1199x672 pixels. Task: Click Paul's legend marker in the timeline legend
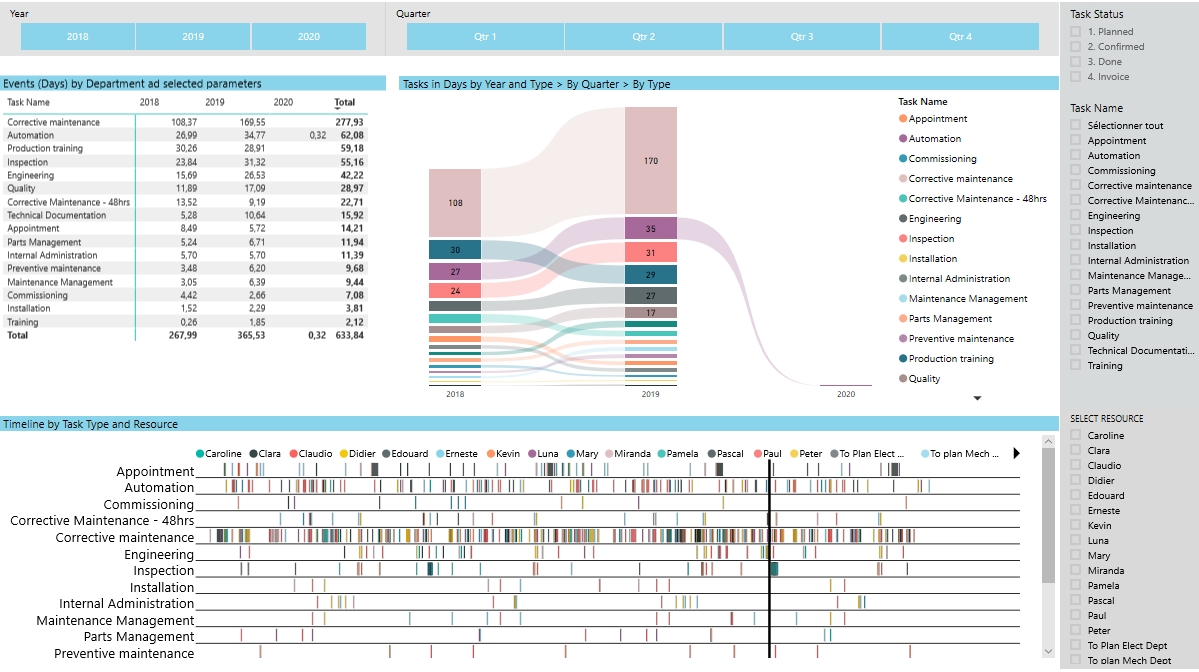[x=756, y=453]
